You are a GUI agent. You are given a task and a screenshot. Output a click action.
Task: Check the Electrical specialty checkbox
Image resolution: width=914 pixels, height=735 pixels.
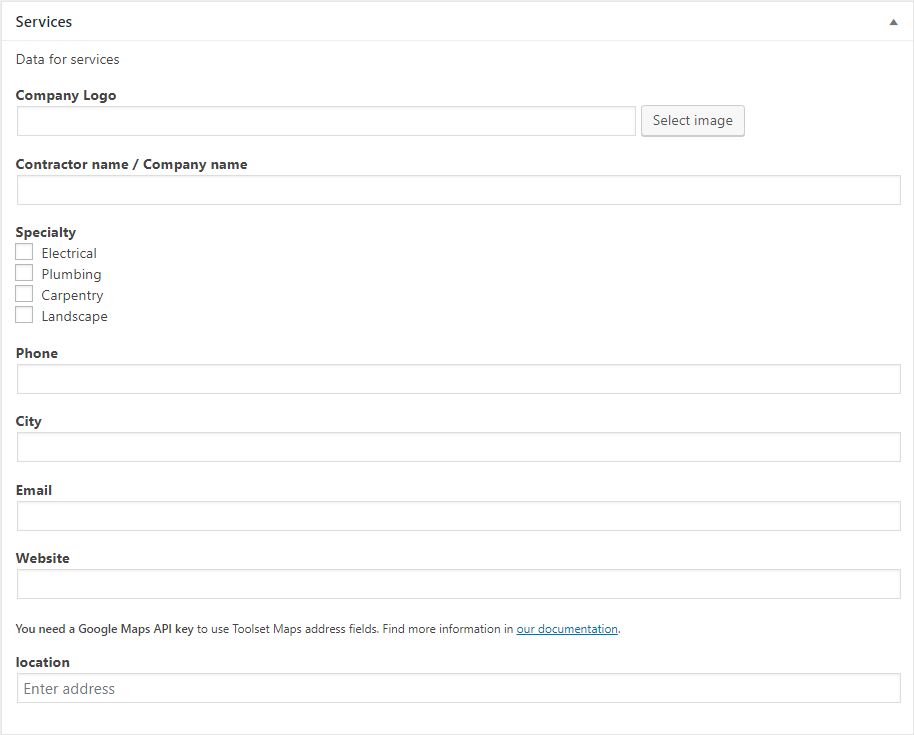[25, 253]
